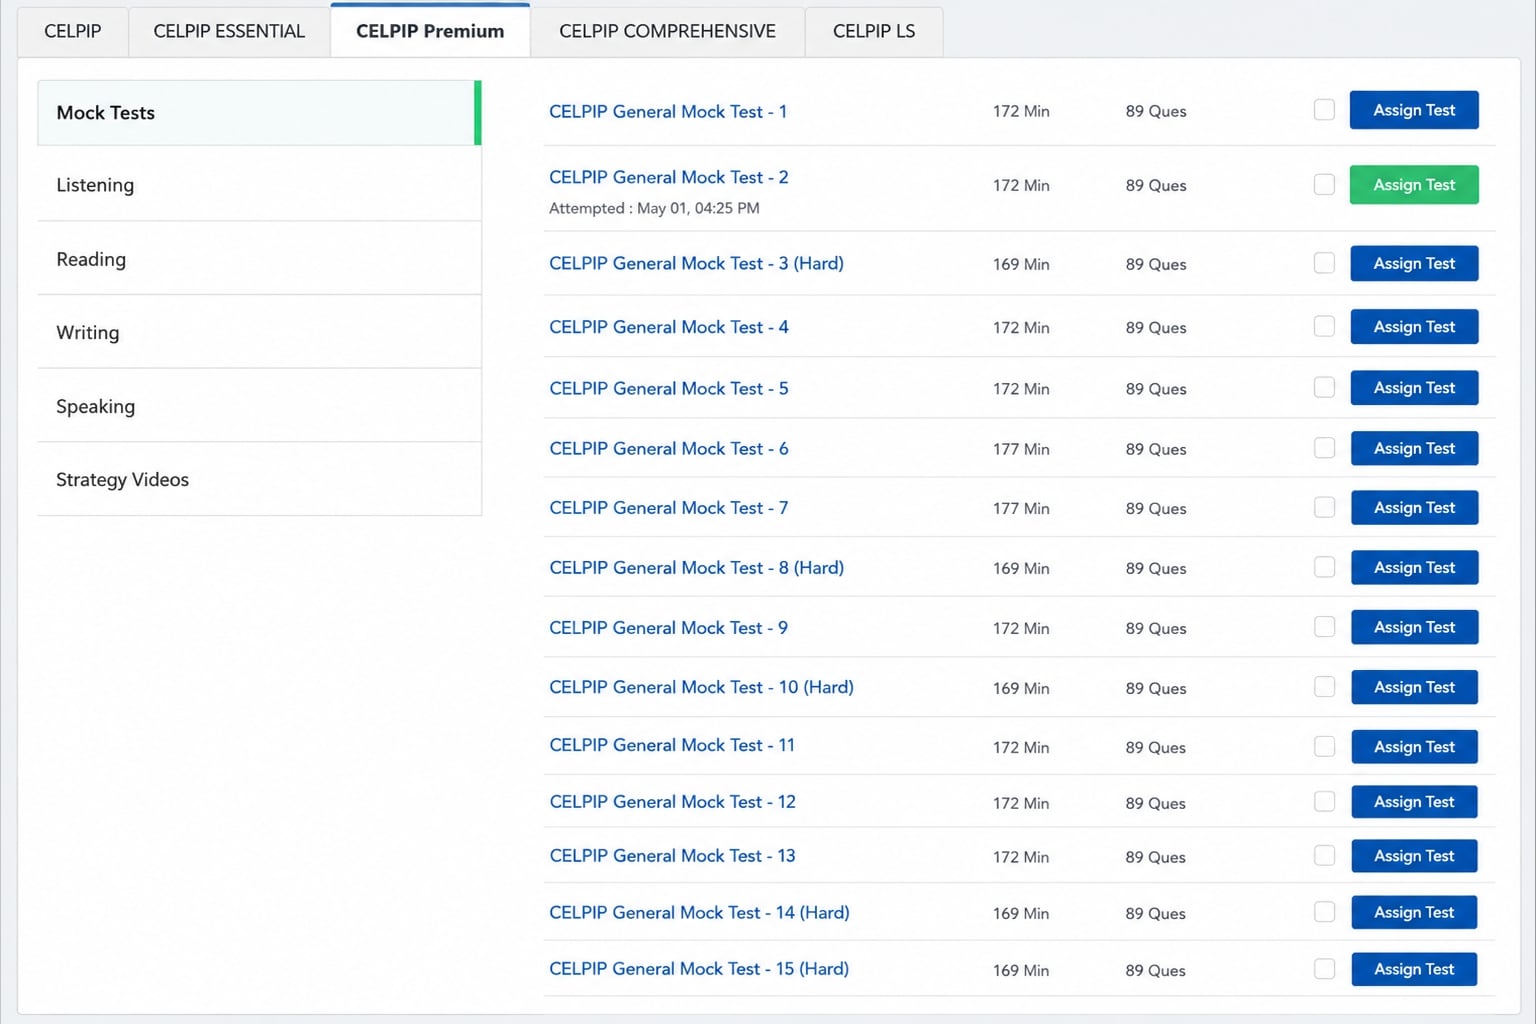The width and height of the screenshot is (1536, 1024).
Task: Select the checkbox for Mock Test - 4
Action: click(x=1324, y=326)
